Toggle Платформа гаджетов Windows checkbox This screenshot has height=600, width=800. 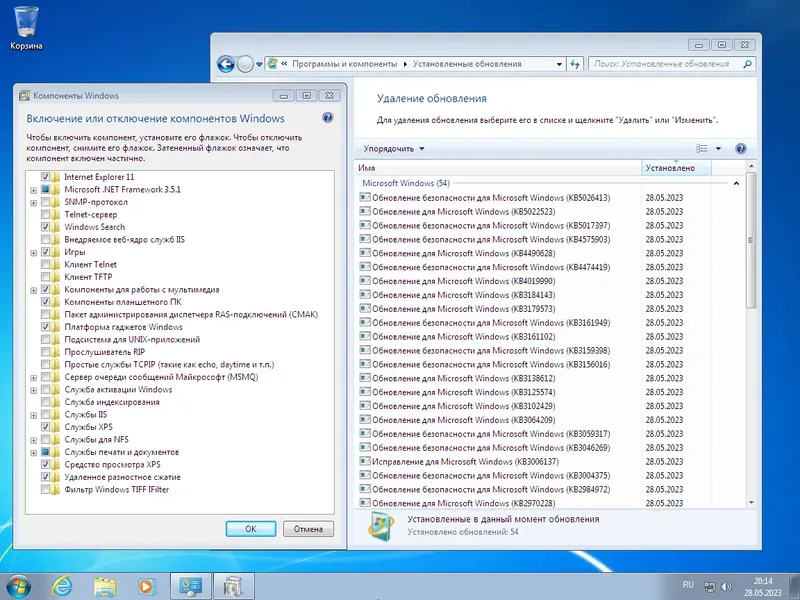45,327
